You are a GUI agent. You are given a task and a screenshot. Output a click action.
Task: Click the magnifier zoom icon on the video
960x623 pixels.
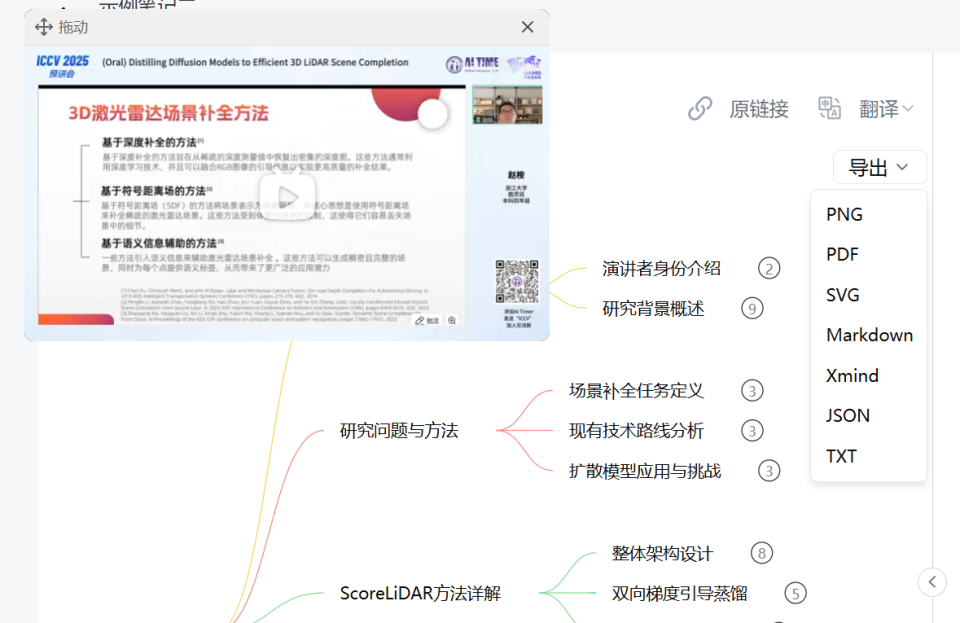(452, 321)
